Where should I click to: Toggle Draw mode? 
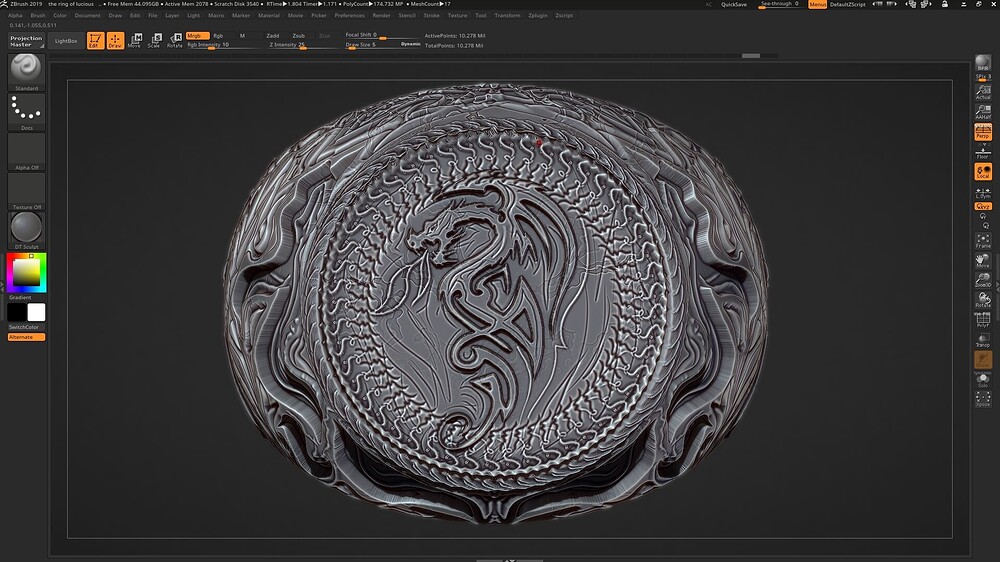coord(115,41)
